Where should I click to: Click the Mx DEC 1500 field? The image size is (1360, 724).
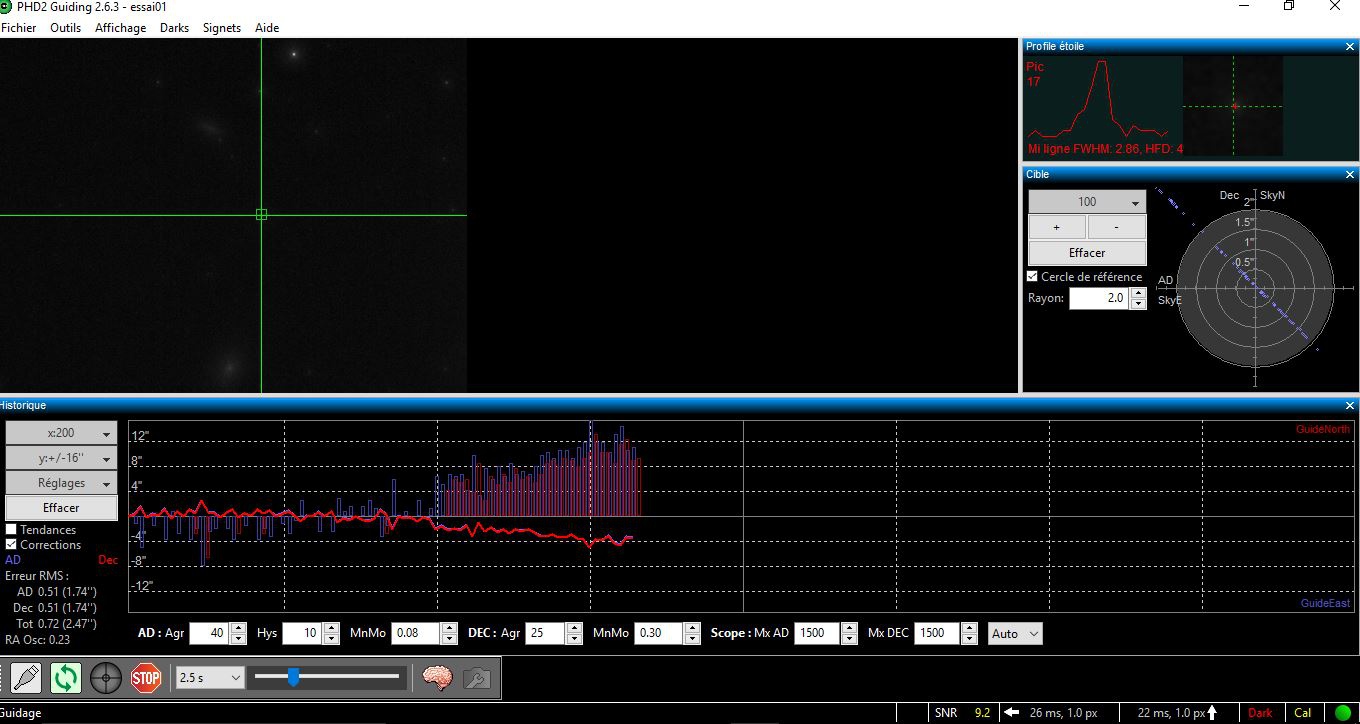tap(937, 634)
